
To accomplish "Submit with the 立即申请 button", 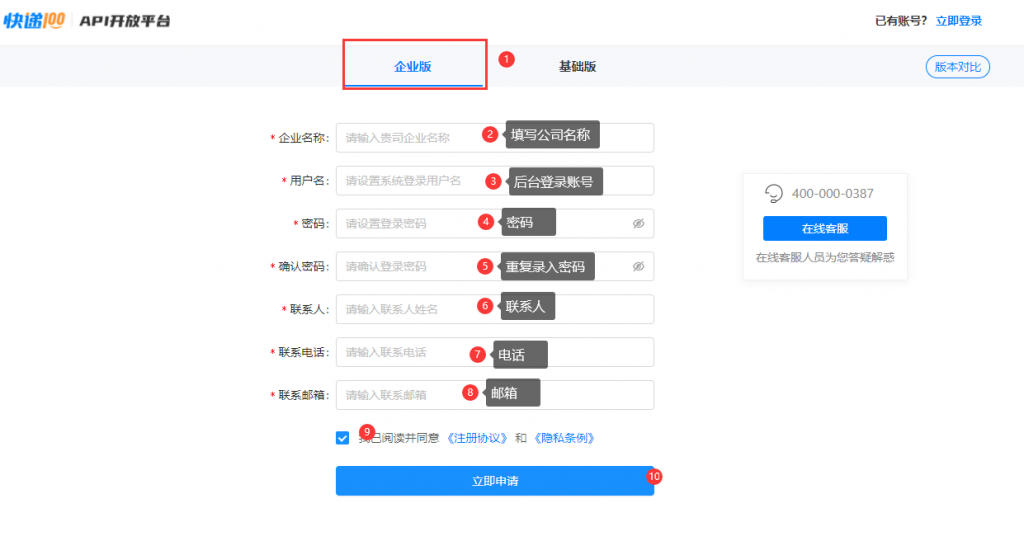I will (x=495, y=481).
